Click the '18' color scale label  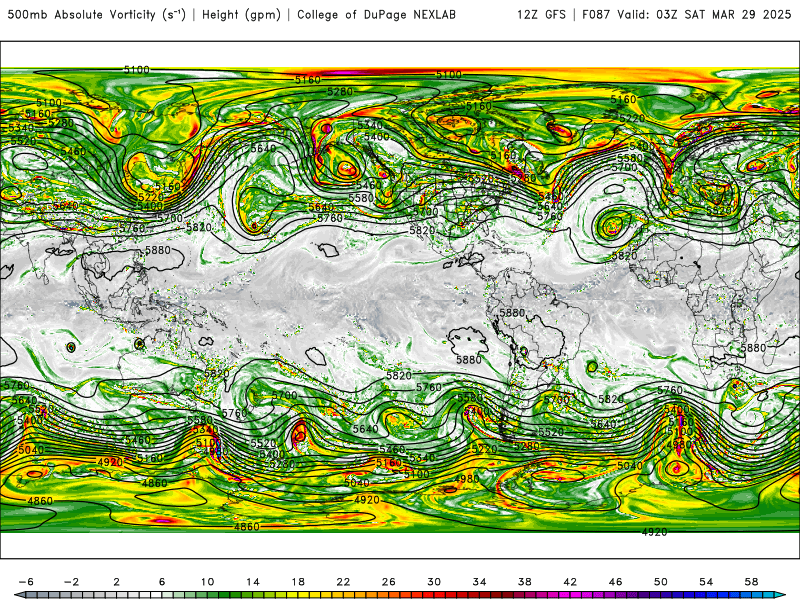click(x=298, y=582)
